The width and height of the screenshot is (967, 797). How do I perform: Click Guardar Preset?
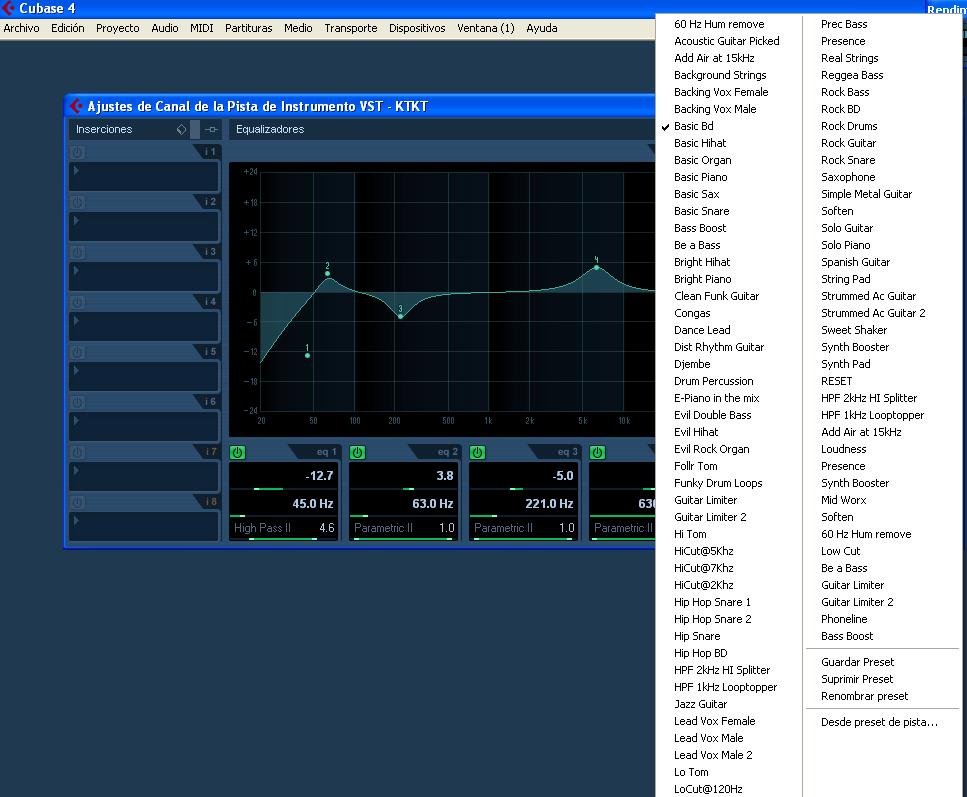tap(857, 662)
